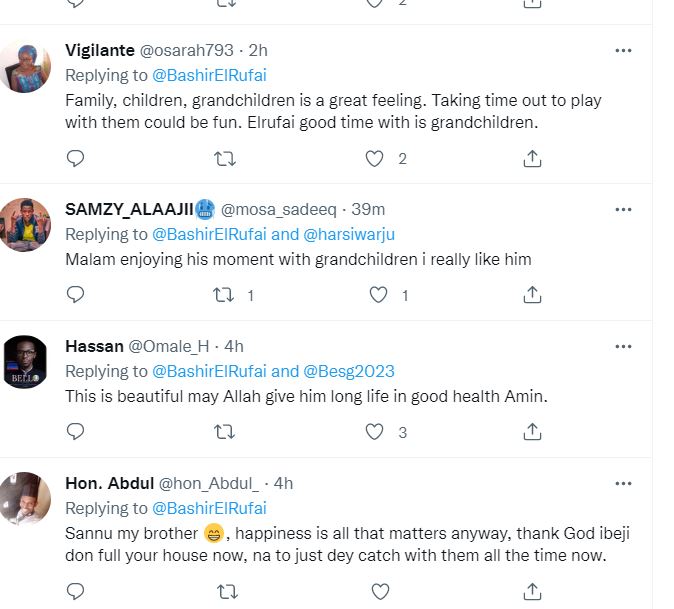Share Vigilante's tweet
Screen dimensions: 674x609
(533, 158)
